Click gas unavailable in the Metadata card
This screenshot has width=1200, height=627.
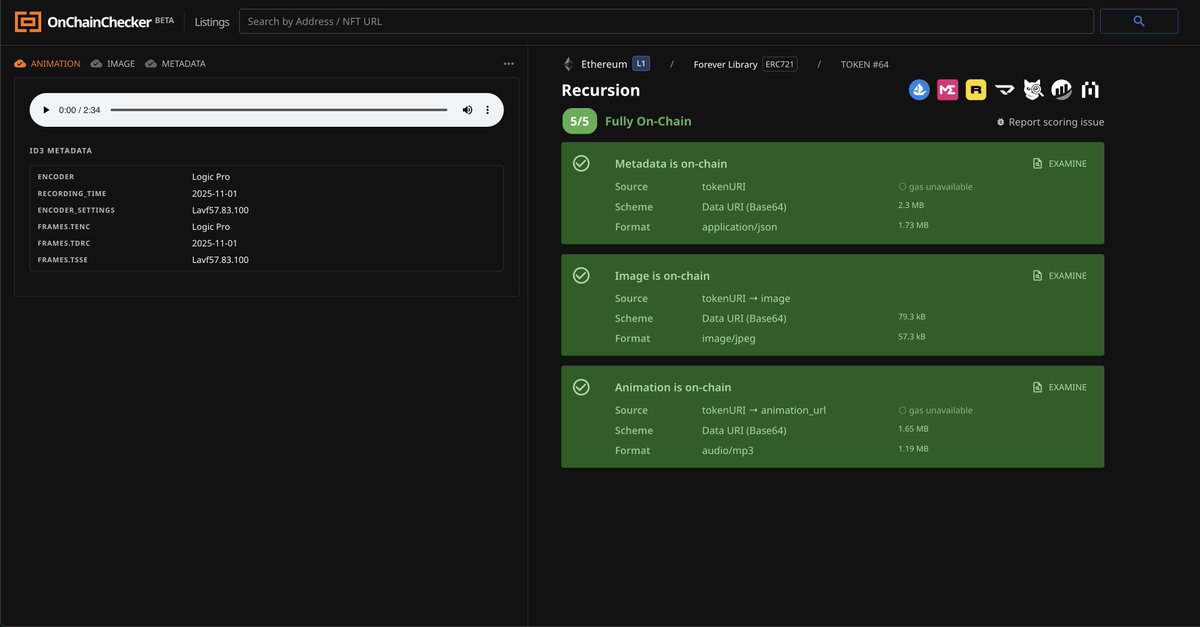tap(935, 187)
